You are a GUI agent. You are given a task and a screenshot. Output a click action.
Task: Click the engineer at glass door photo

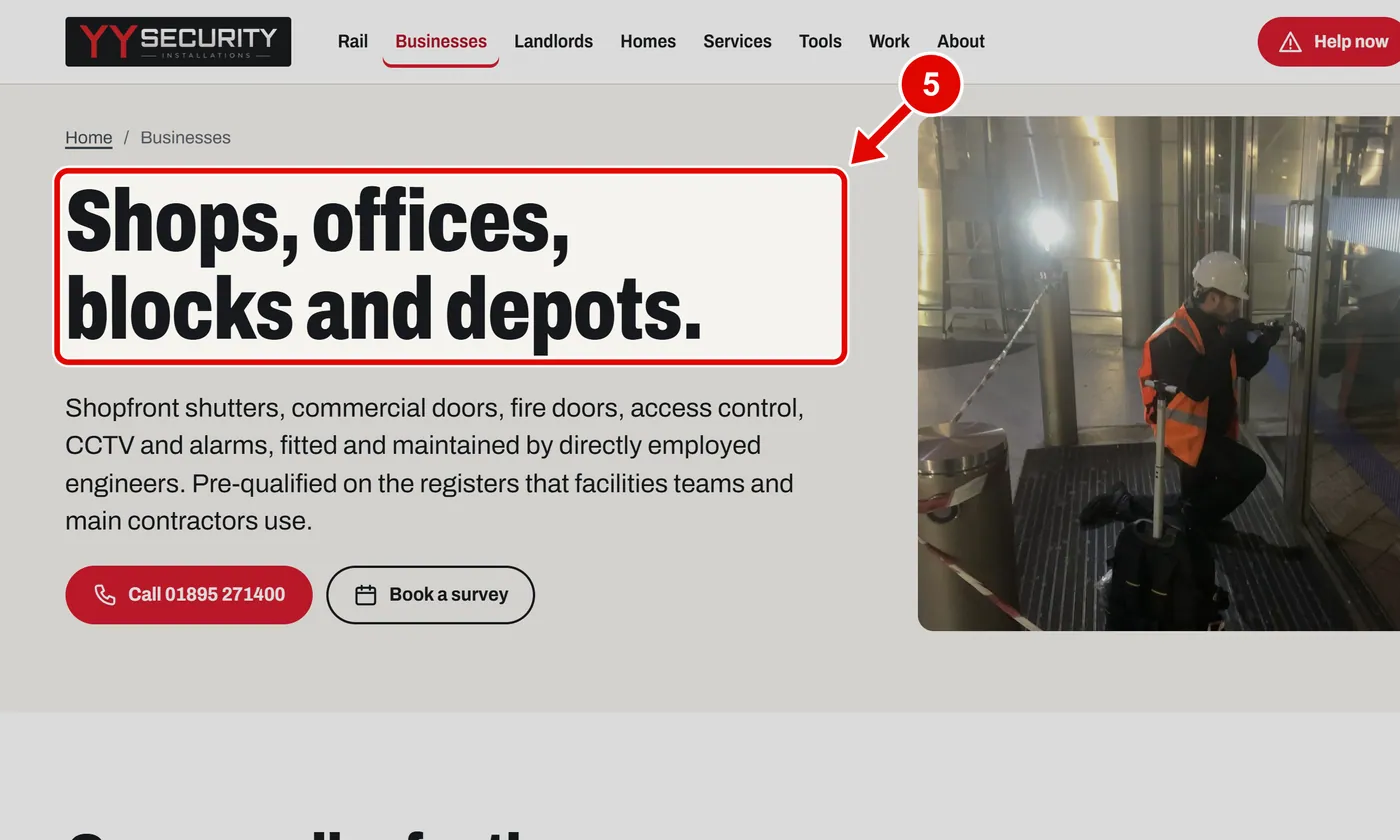(1159, 373)
